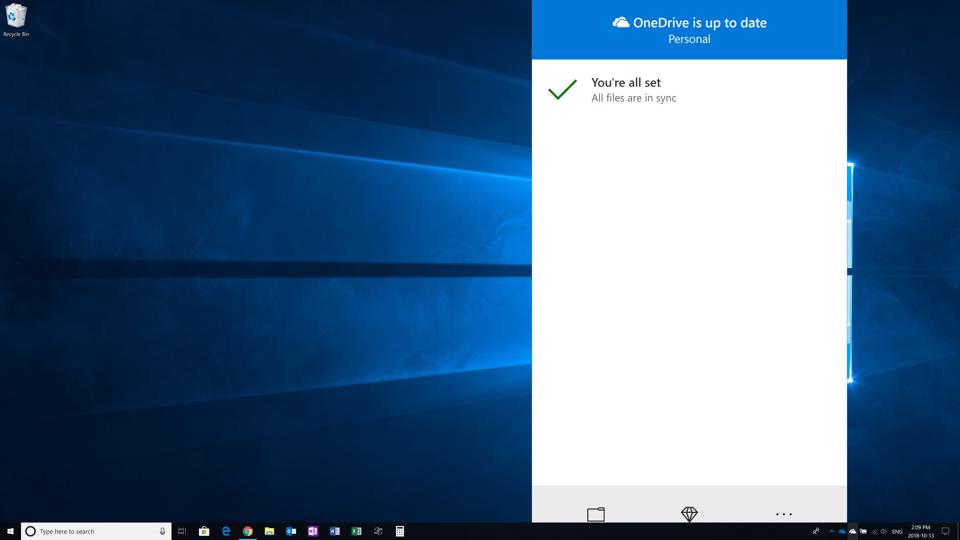Launch Microsoft Edge from the taskbar

coord(226,531)
